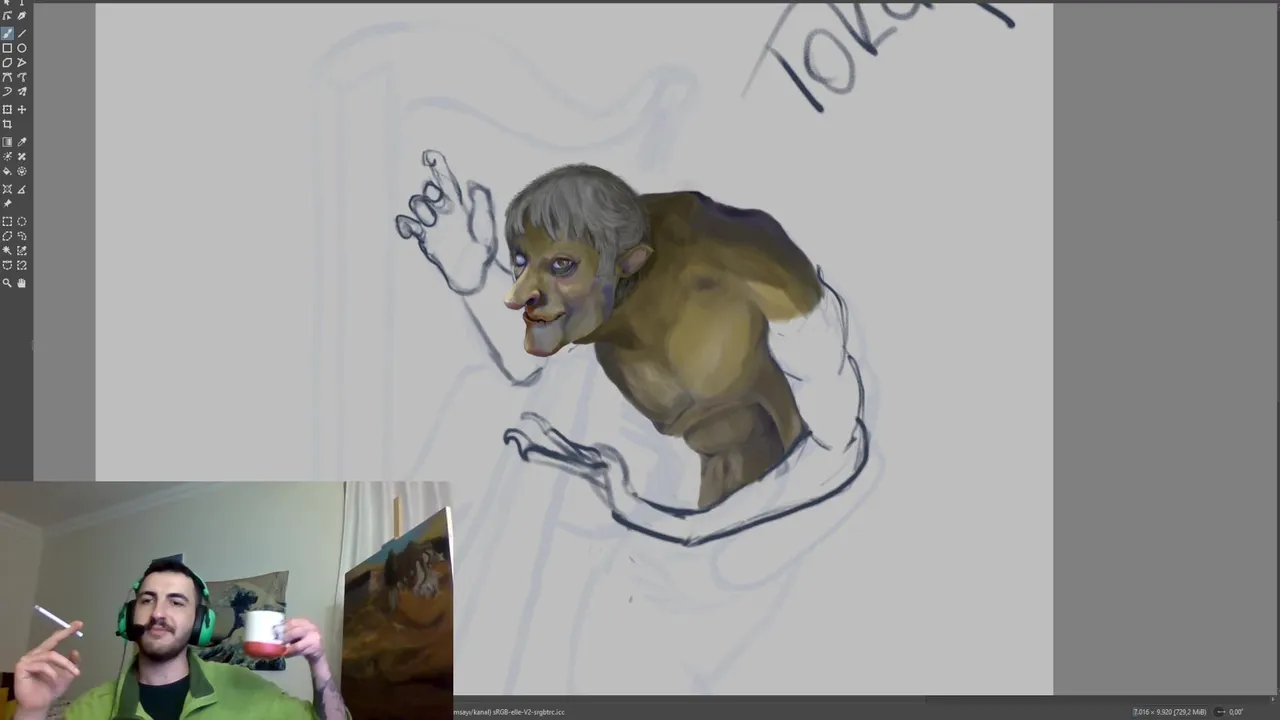Select the Multibrush tool
Screen dimensions: 1280x720
coord(22,91)
